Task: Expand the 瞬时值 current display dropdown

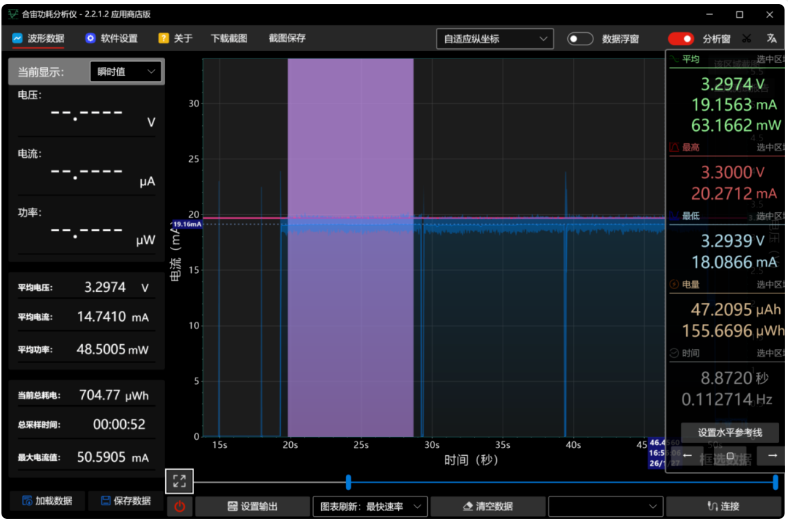Action: coord(126,72)
